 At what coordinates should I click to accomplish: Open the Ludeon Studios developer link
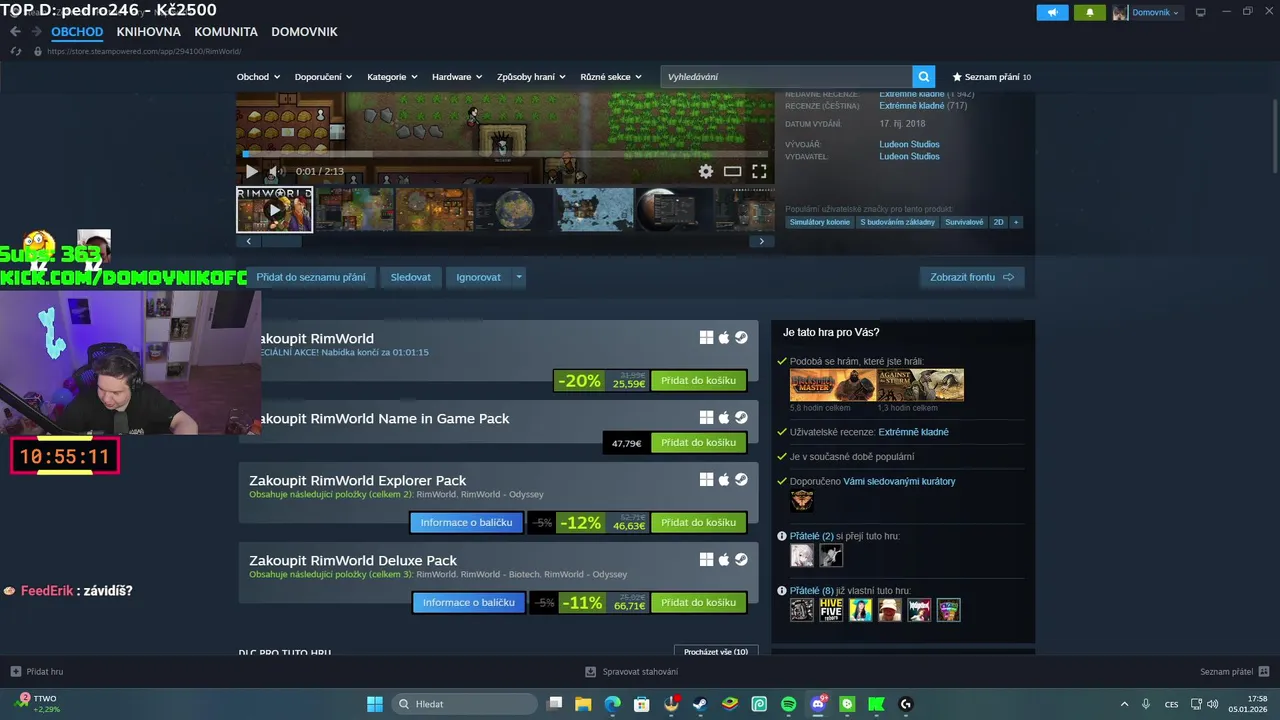click(909, 144)
